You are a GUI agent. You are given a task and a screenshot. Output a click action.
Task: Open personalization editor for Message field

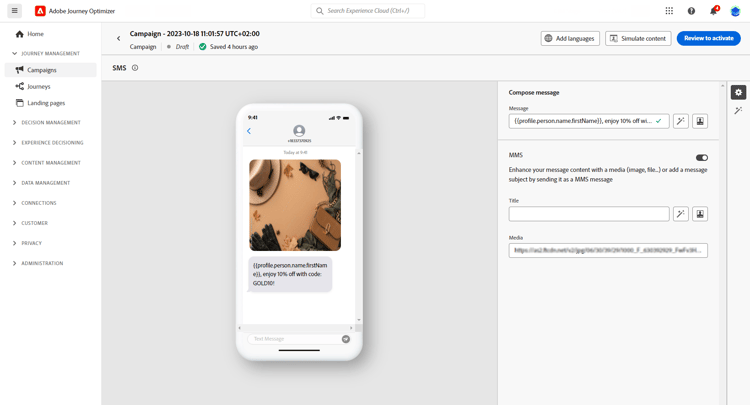[x=681, y=121]
